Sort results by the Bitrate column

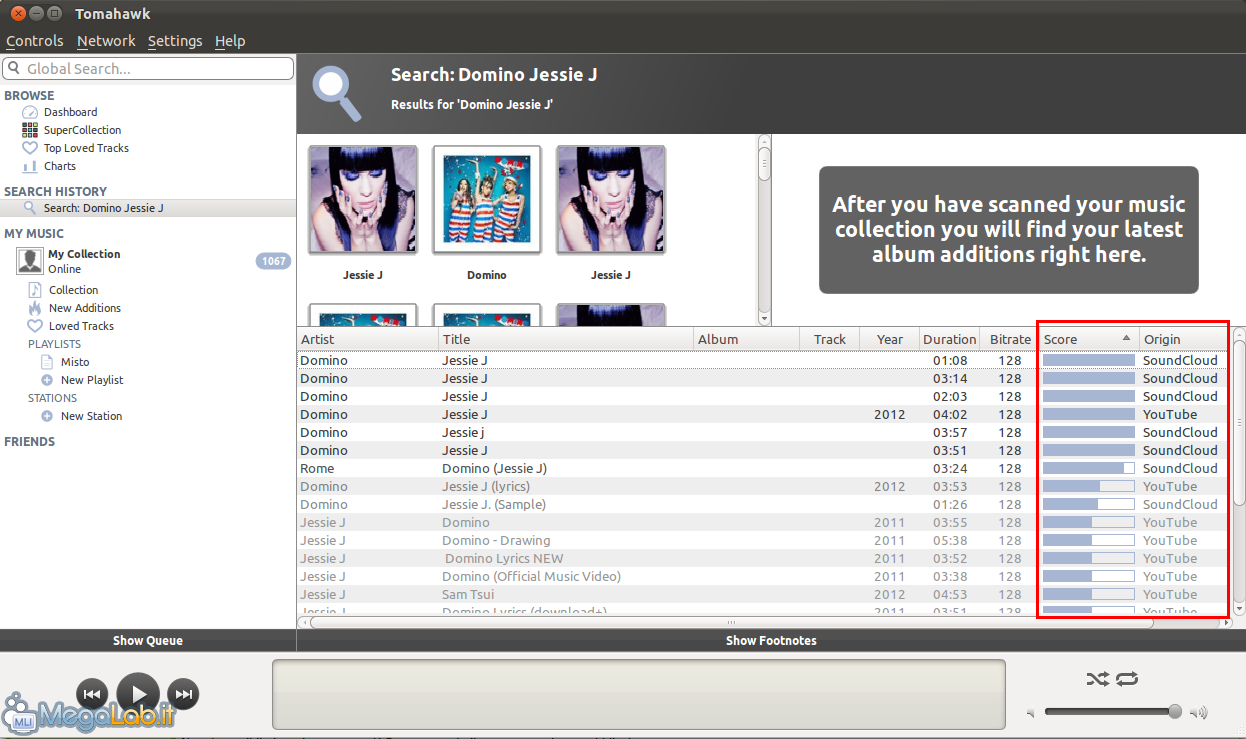pyautogui.click(x=1010, y=339)
